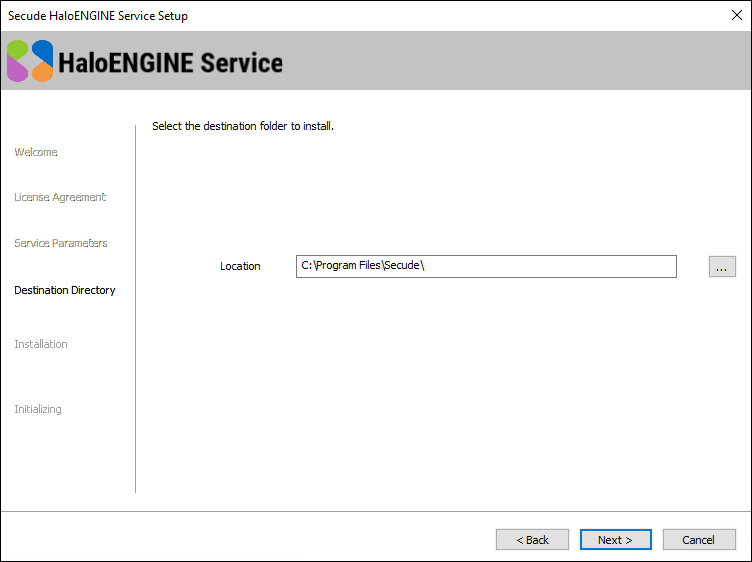Click the green shape in the HaloENGINE logo
The image size is (752, 562).
pyautogui.click(x=18, y=49)
